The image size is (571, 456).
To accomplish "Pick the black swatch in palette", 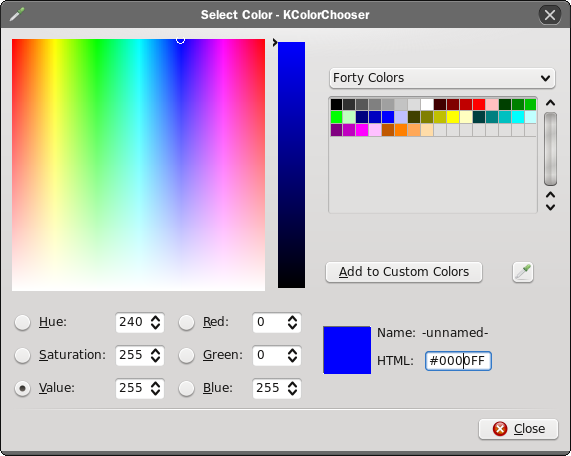I will click(336, 105).
